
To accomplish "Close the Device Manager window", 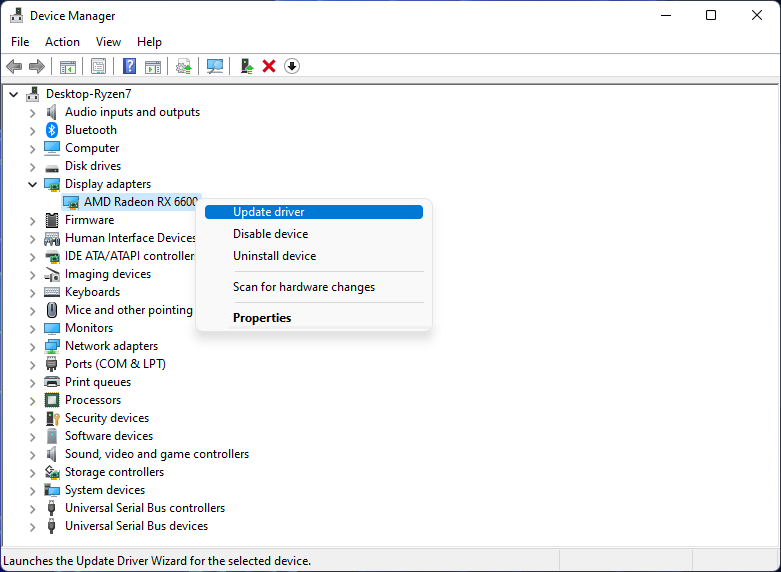I will click(757, 15).
